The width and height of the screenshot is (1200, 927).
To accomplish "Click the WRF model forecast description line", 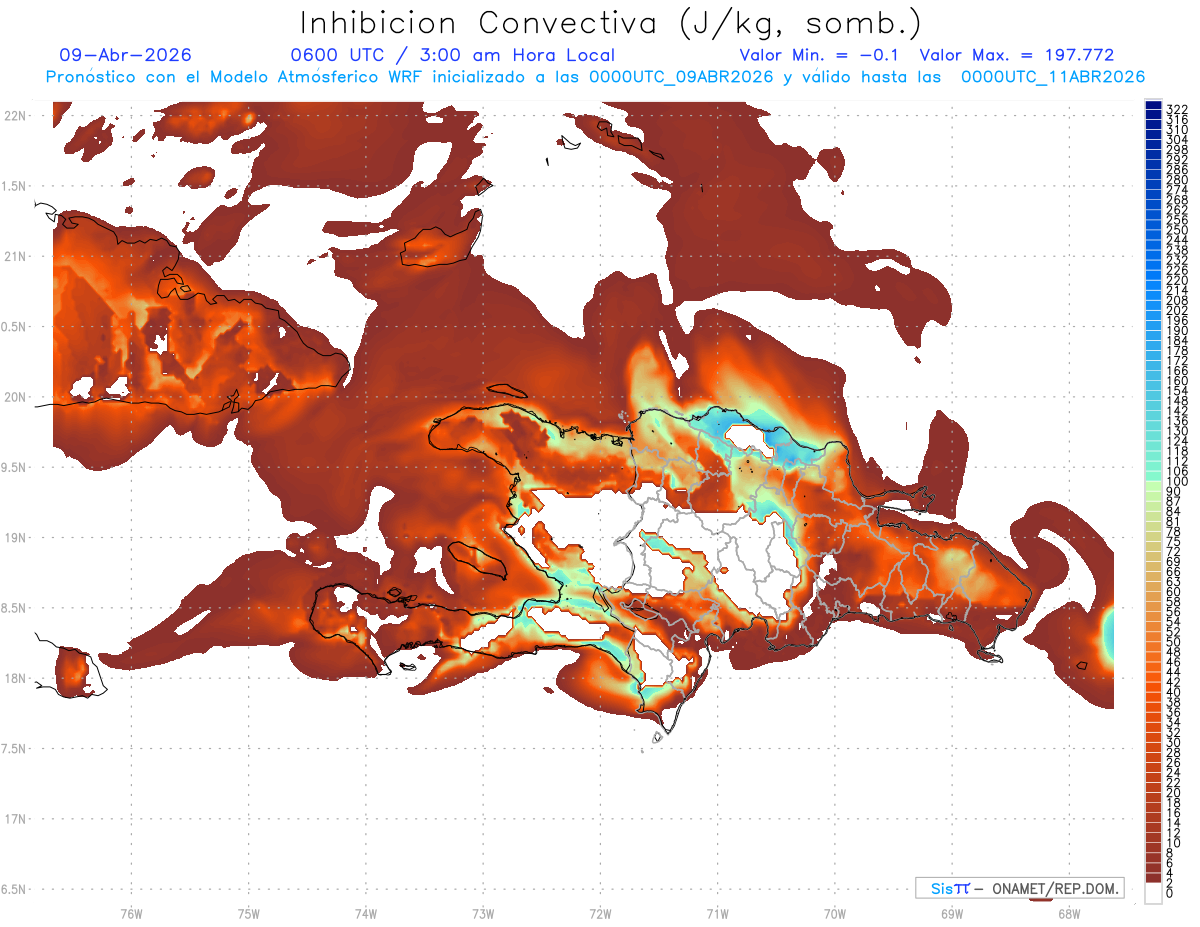I will pos(595,77).
